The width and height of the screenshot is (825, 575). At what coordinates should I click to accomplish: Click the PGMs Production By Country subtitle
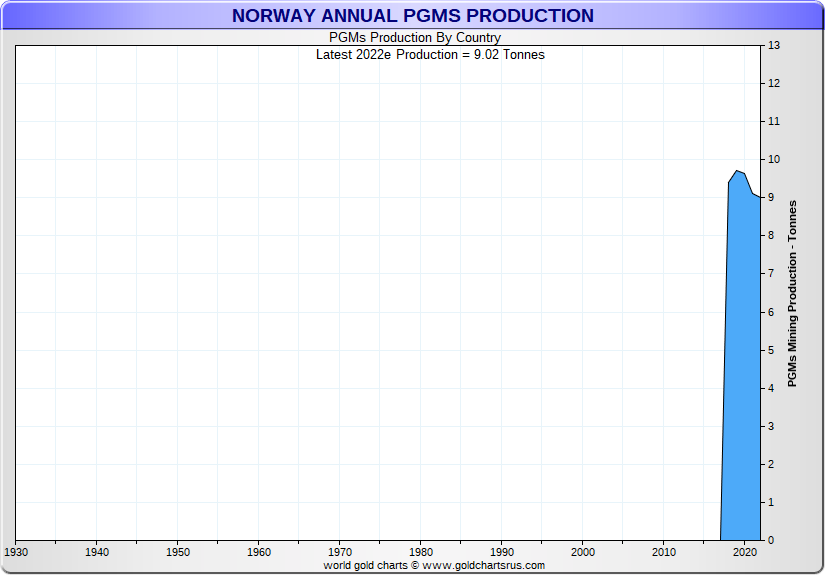(x=415, y=38)
